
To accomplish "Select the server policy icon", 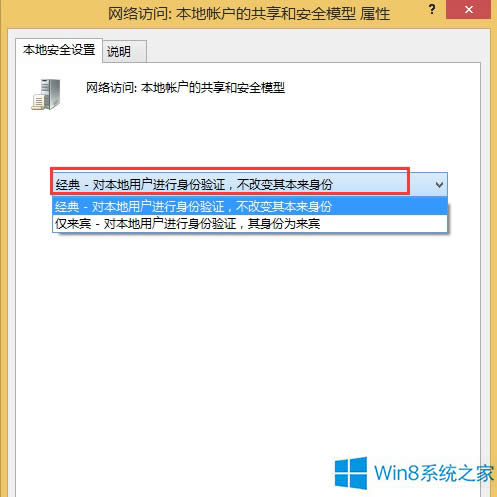I will coord(46,94).
